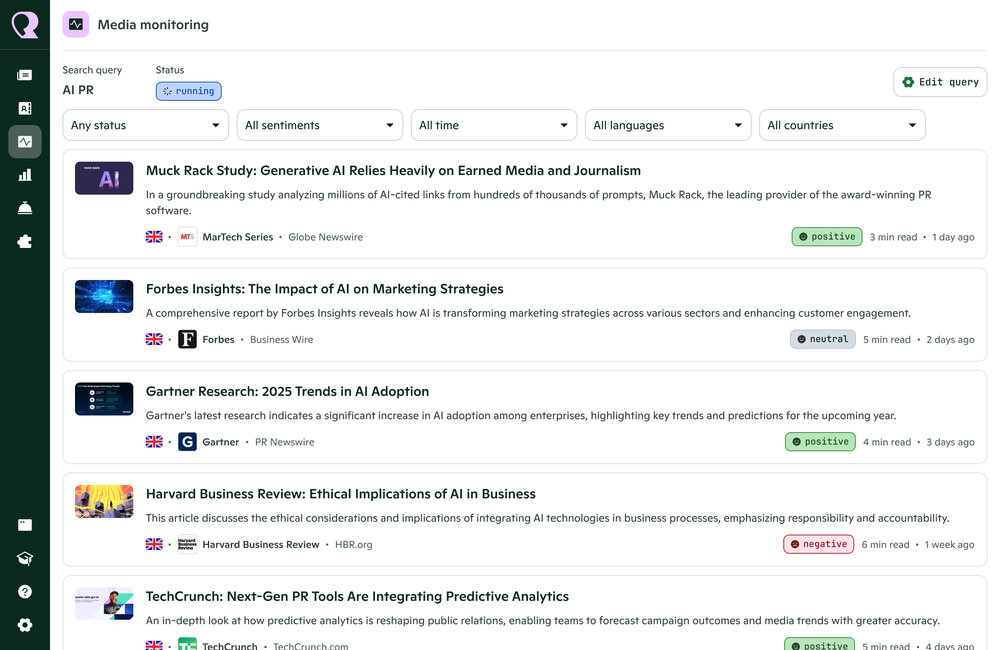Click the app logo at top left
The image size is (1000, 650).
[x=25, y=25]
